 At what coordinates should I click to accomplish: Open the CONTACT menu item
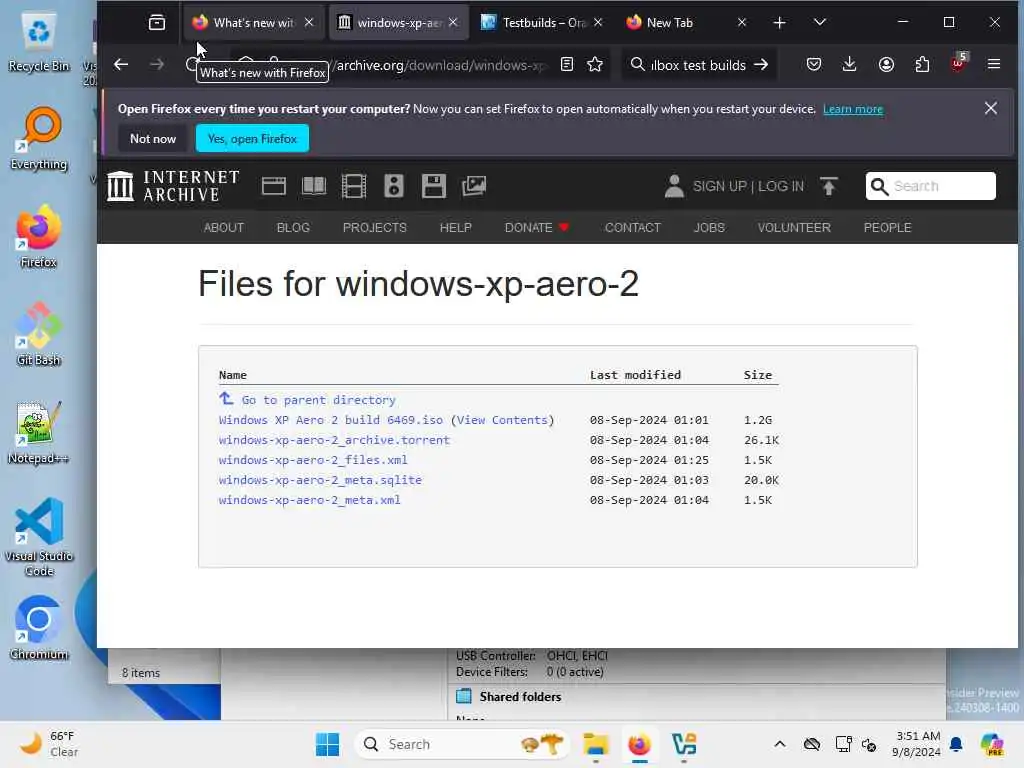coord(633,227)
